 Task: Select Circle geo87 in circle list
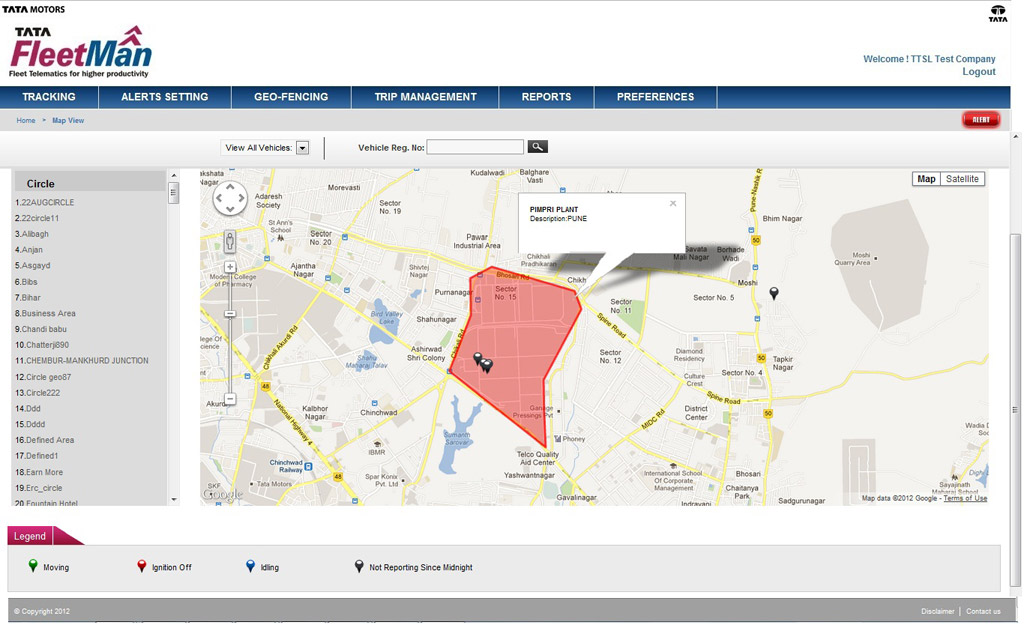point(43,377)
